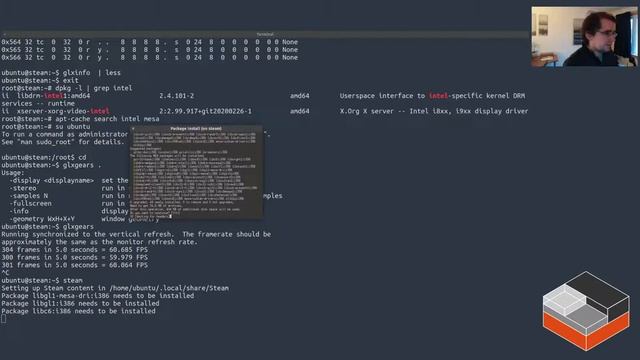Click 'approximately the same as the monitor refresh rate' line
The image size is (640, 360).
pyautogui.click(x=99, y=242)
